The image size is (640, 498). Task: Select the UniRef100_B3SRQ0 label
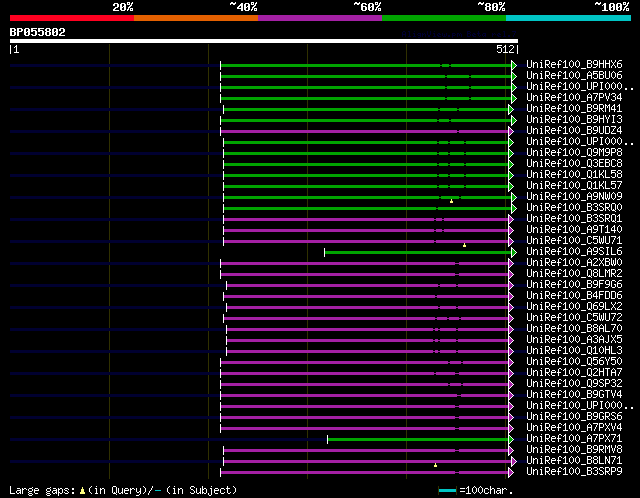tap(574, 208)
